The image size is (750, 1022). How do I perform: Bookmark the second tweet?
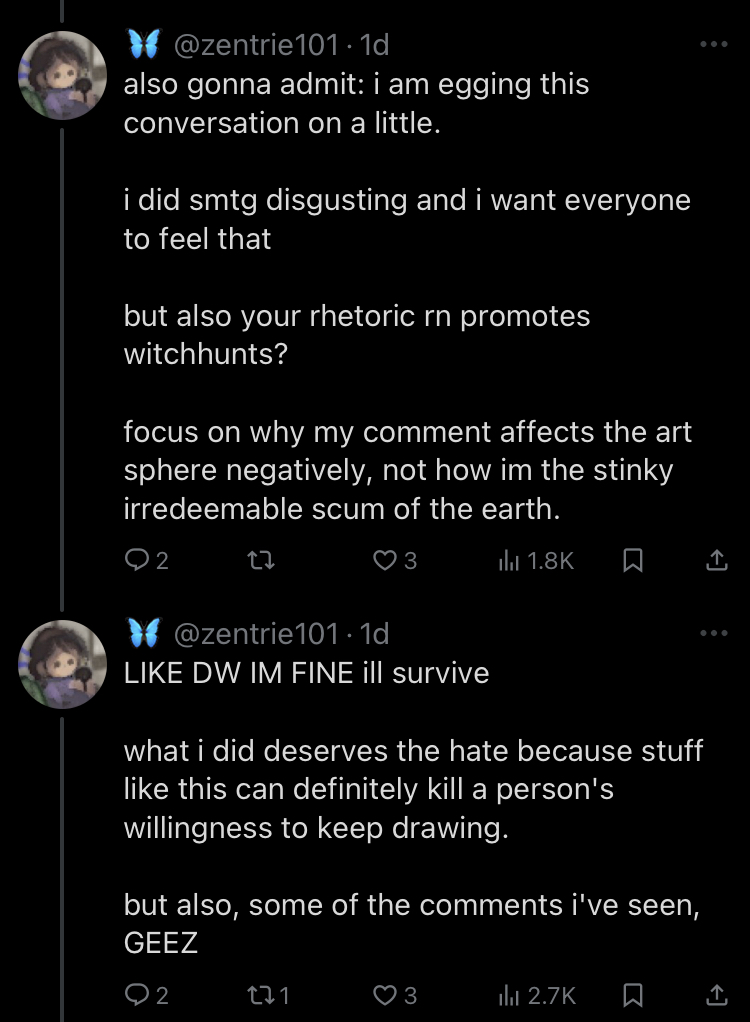tap(633, 995)
